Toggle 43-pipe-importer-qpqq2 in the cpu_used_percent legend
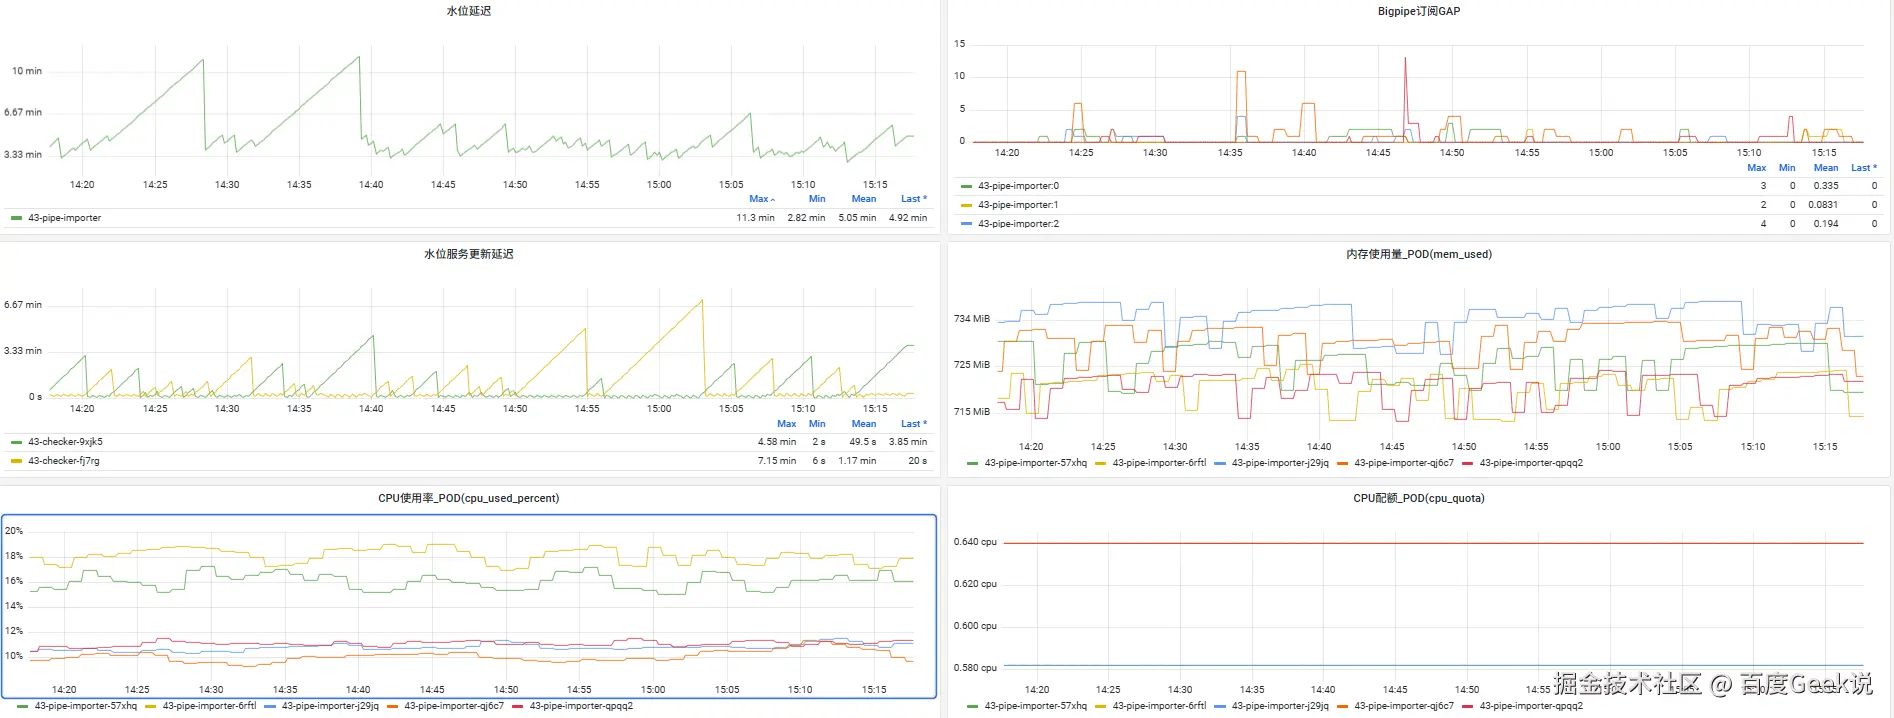 581,706
